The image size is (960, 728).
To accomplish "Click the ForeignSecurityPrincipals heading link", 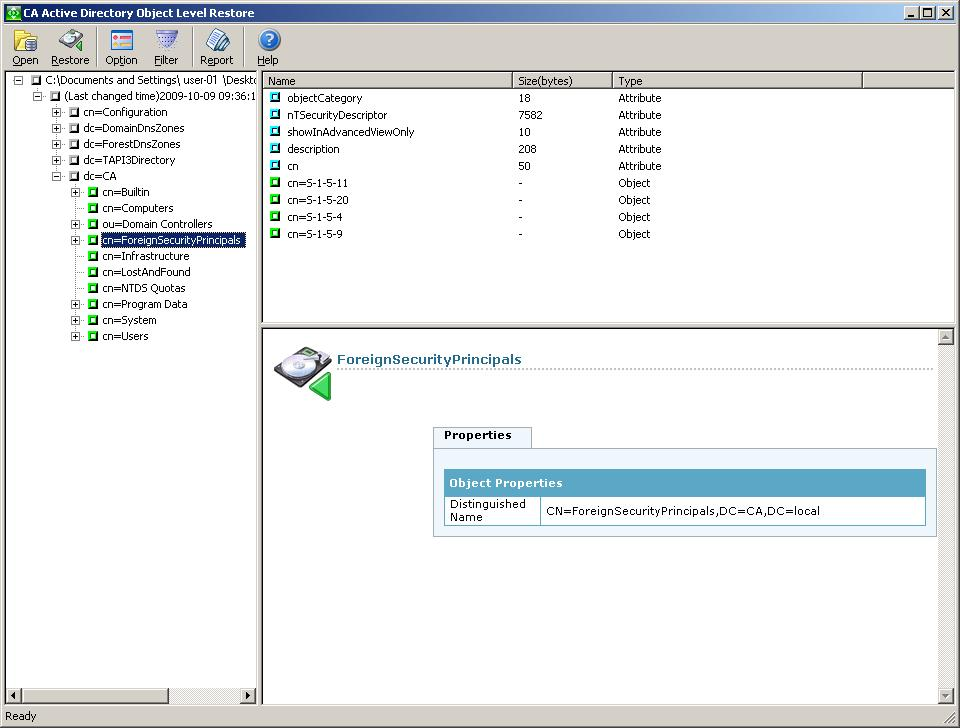I will 428,359.
